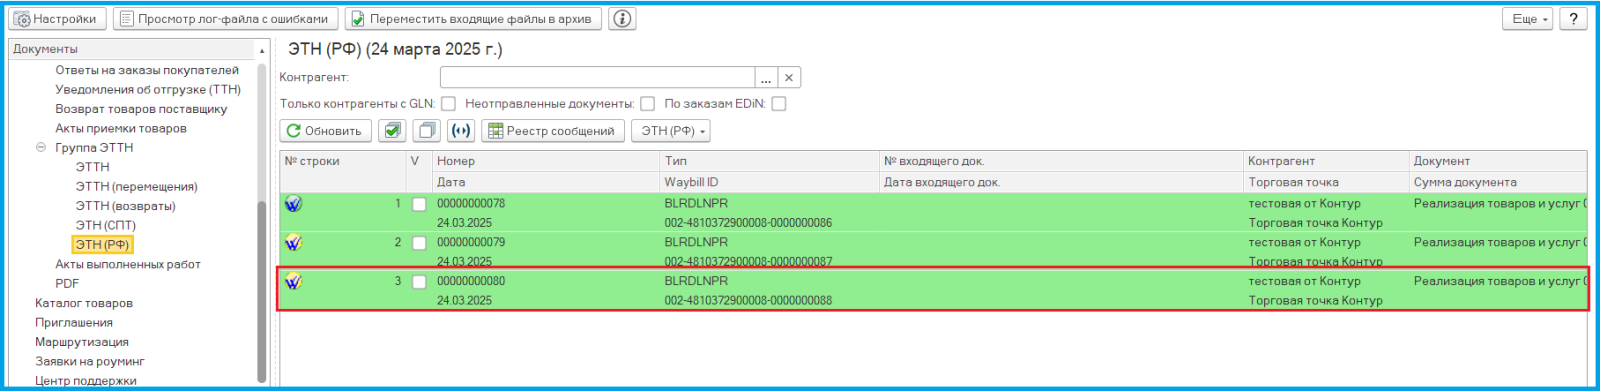
Task: Click the document status icon in row 1
Action: (x=293, y=204)
